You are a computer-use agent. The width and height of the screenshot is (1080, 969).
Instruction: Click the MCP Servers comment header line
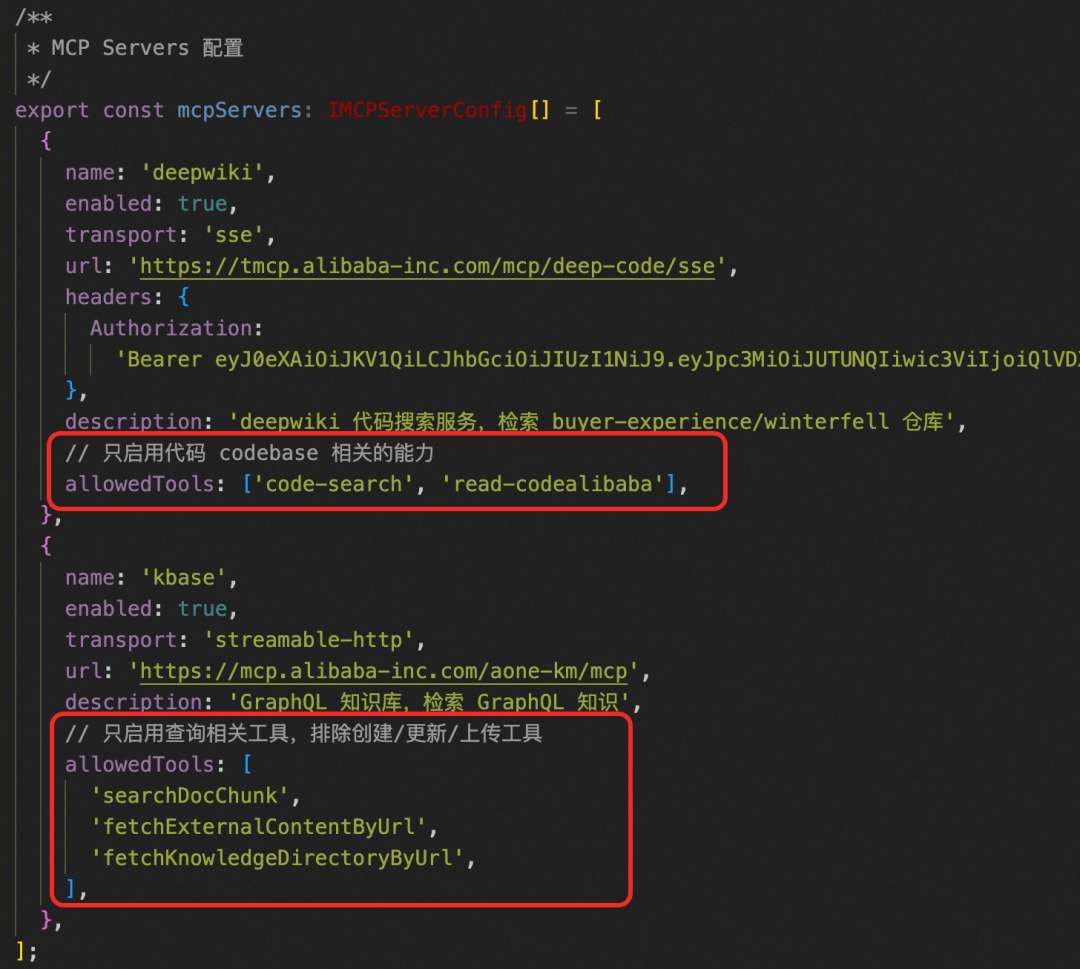tap(135, 48)
